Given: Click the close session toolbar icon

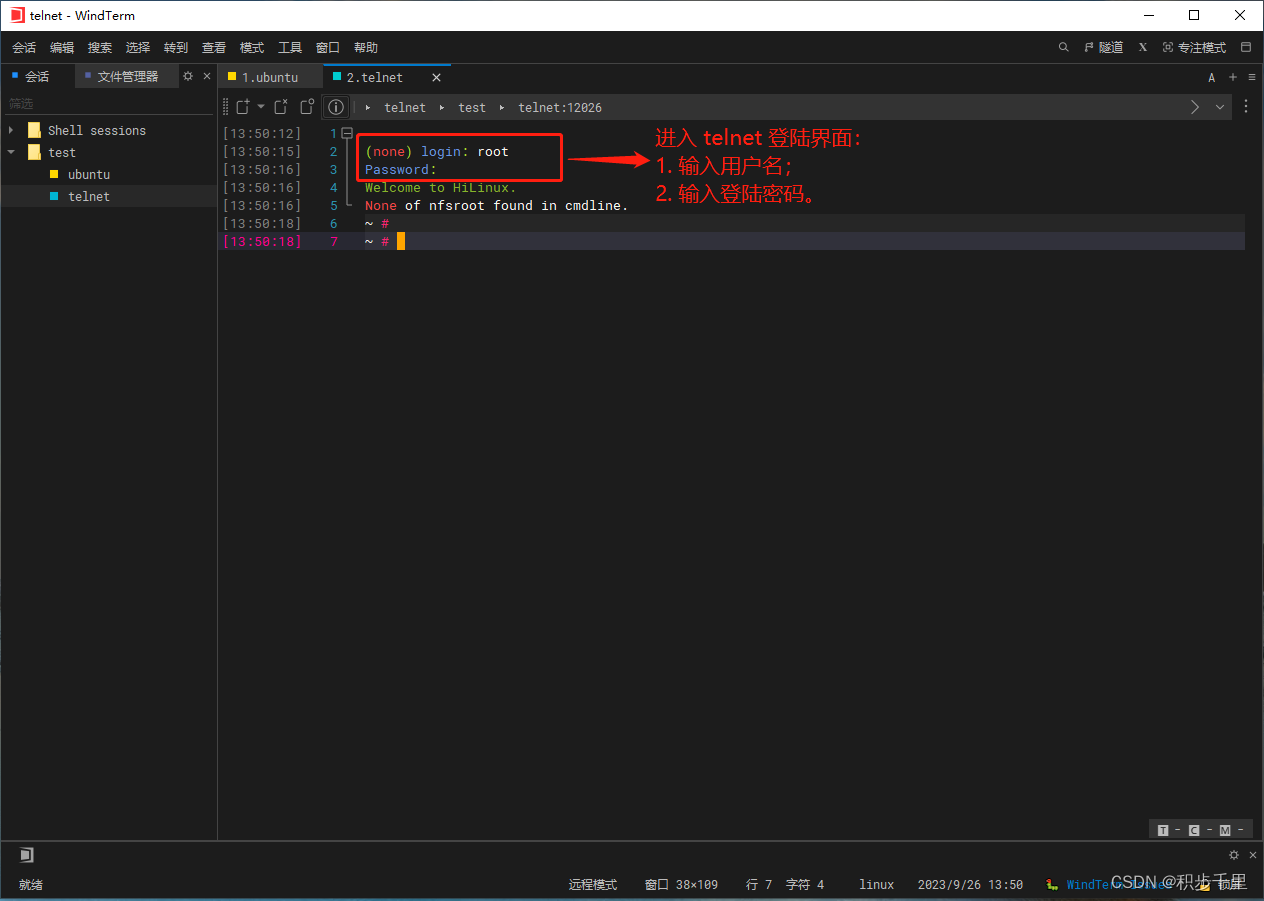Looking at the screenshot, I should tap(281, 107).
